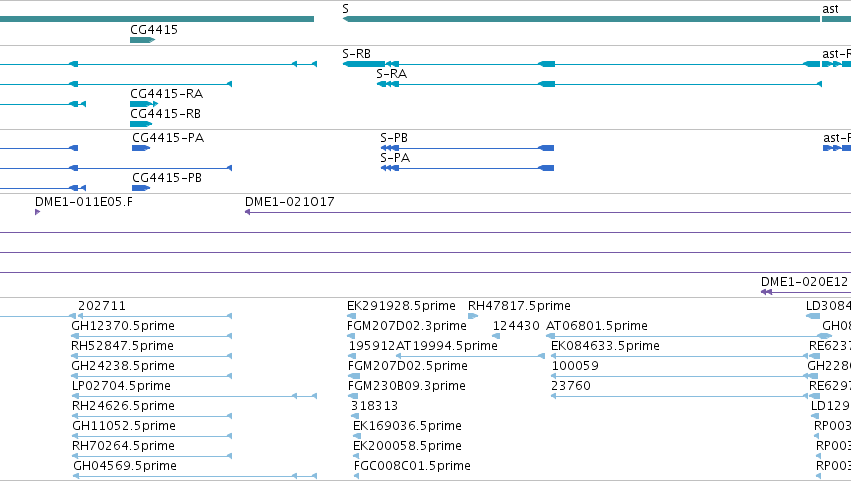Click the AT06801.5prime alignment line
Image resolution: width=851 pixels, height=481 pixels.
(688, 336)
